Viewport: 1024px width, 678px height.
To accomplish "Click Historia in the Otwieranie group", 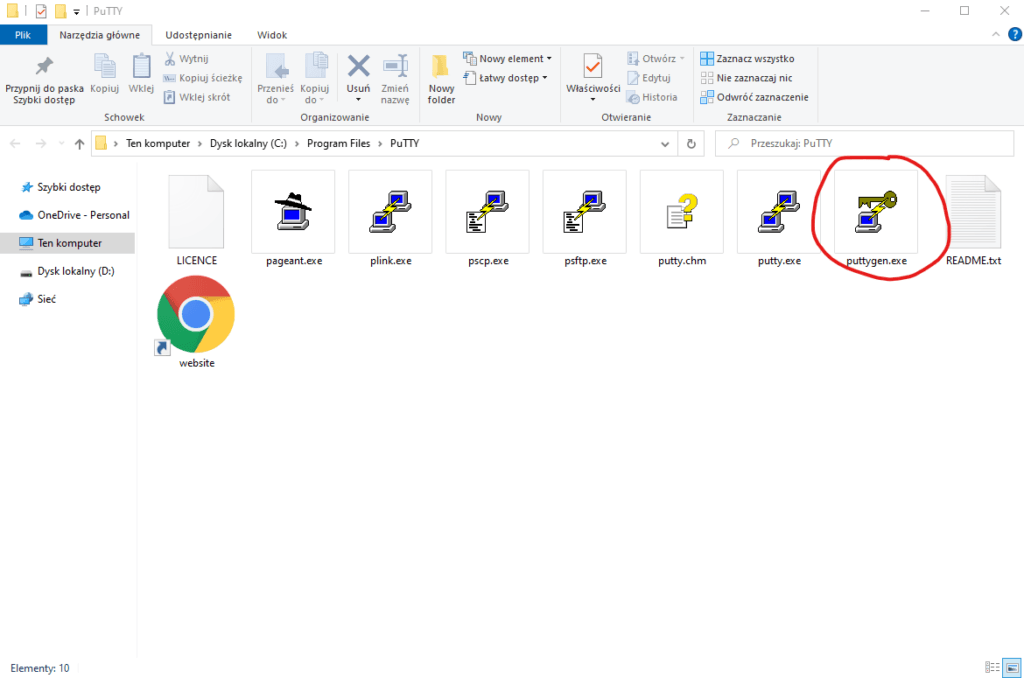I will tap(652, 97).
